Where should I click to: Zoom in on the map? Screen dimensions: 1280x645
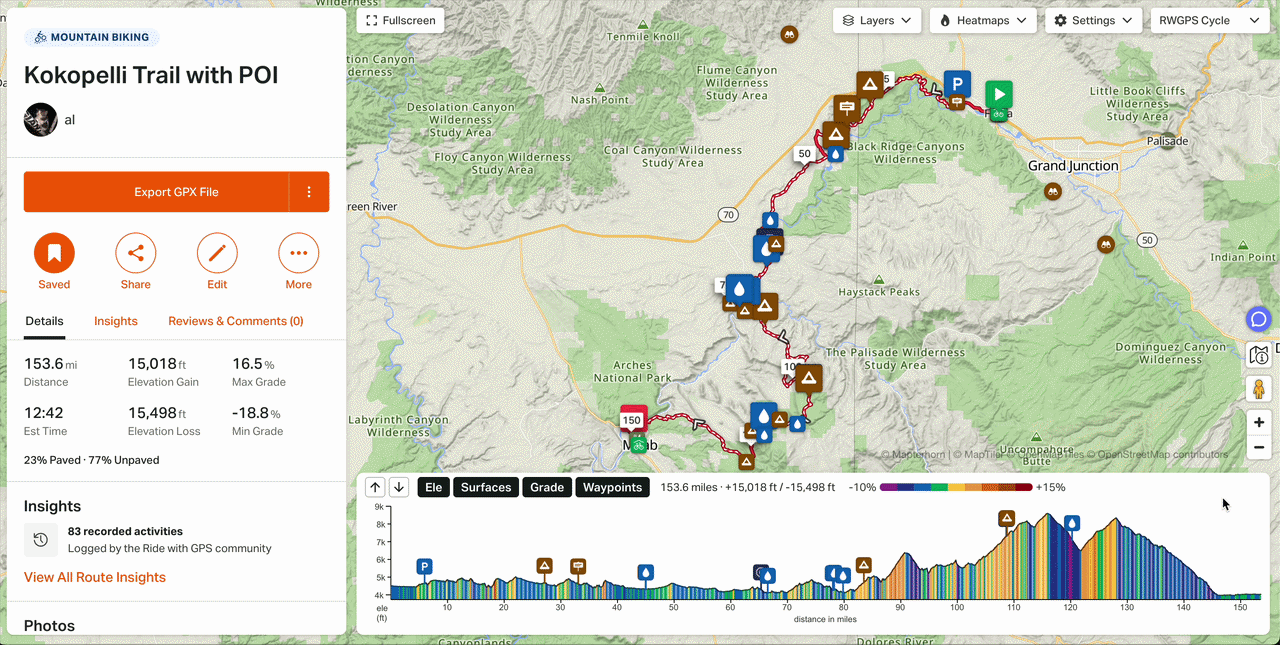click(x=1259, y=422)
